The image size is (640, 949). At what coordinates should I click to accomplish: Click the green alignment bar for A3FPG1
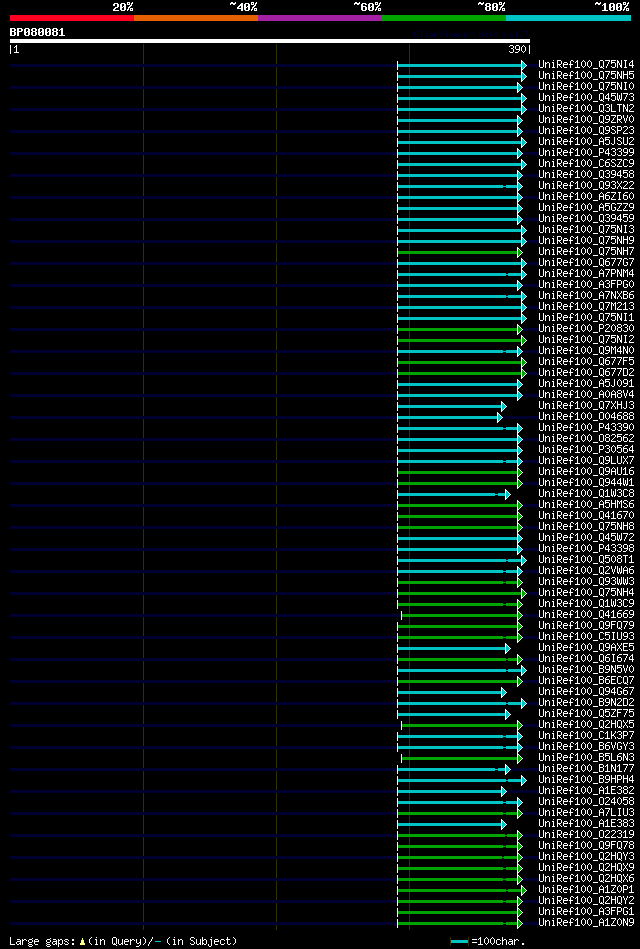460,912
